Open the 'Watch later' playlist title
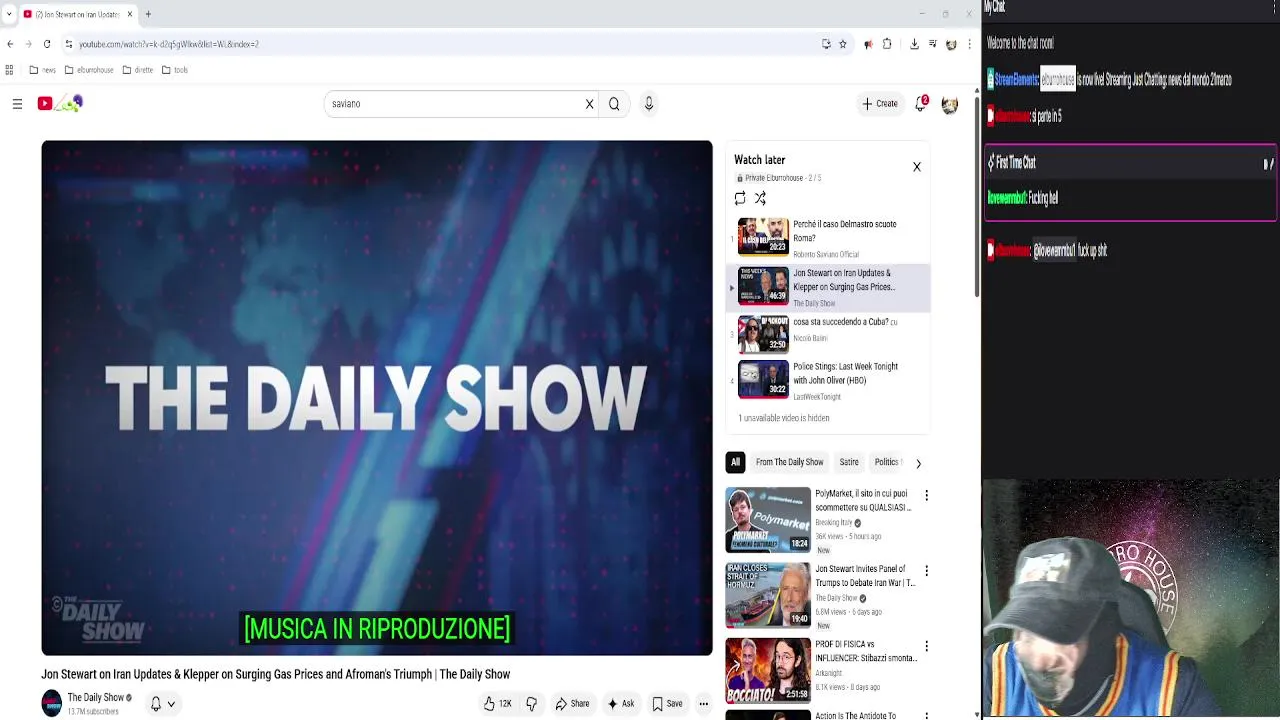Screen dimensions: 1280x720 760,160
